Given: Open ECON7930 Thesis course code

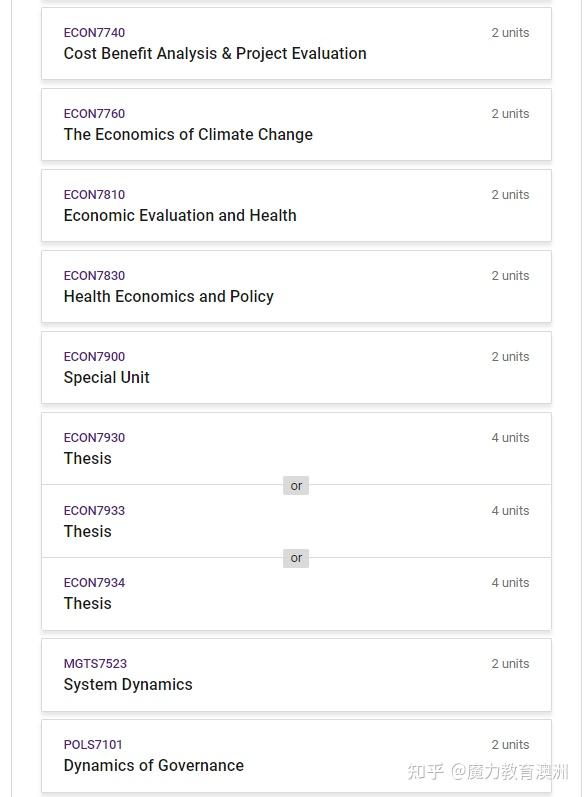Looking at the screenshot, I should [x=94, y=438].
